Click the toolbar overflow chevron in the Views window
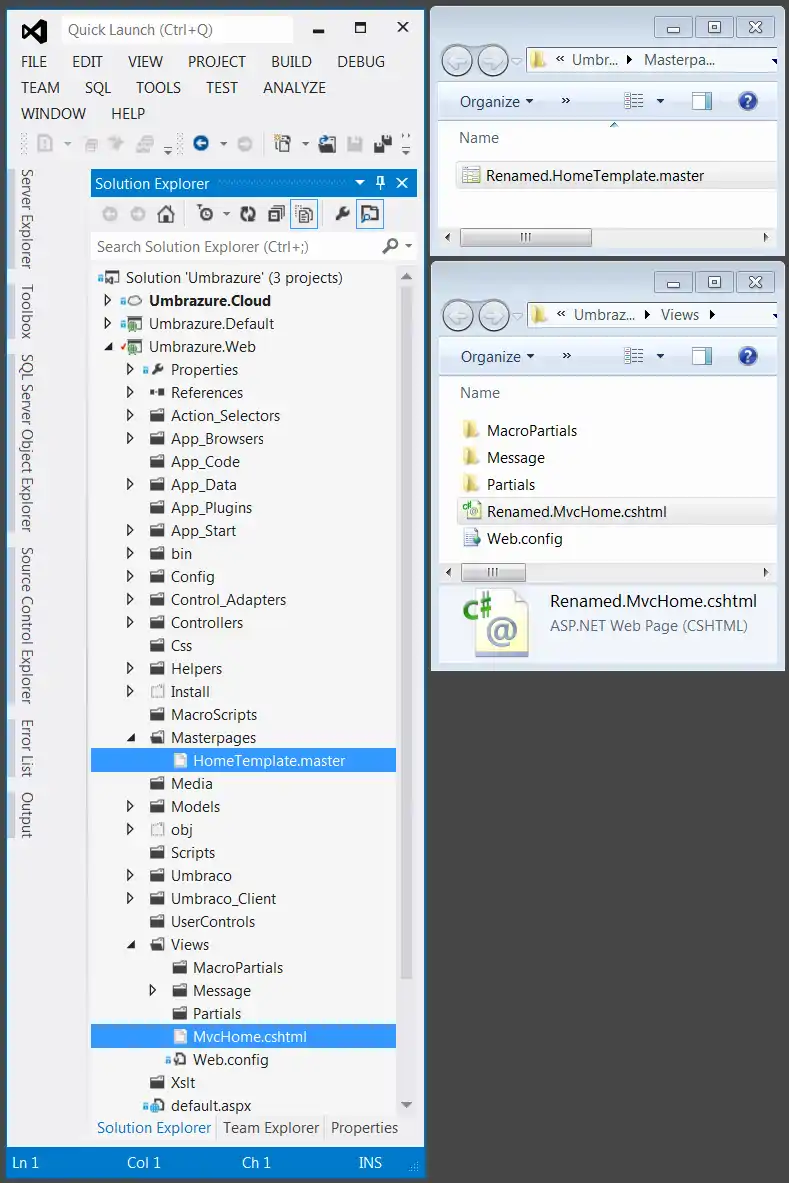 (x=566, y=356)
